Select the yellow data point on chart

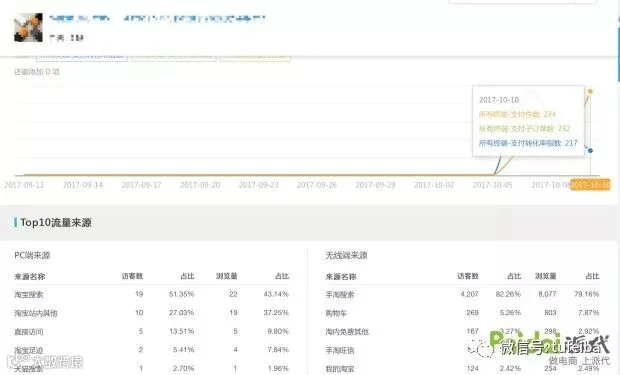(590, 91)
